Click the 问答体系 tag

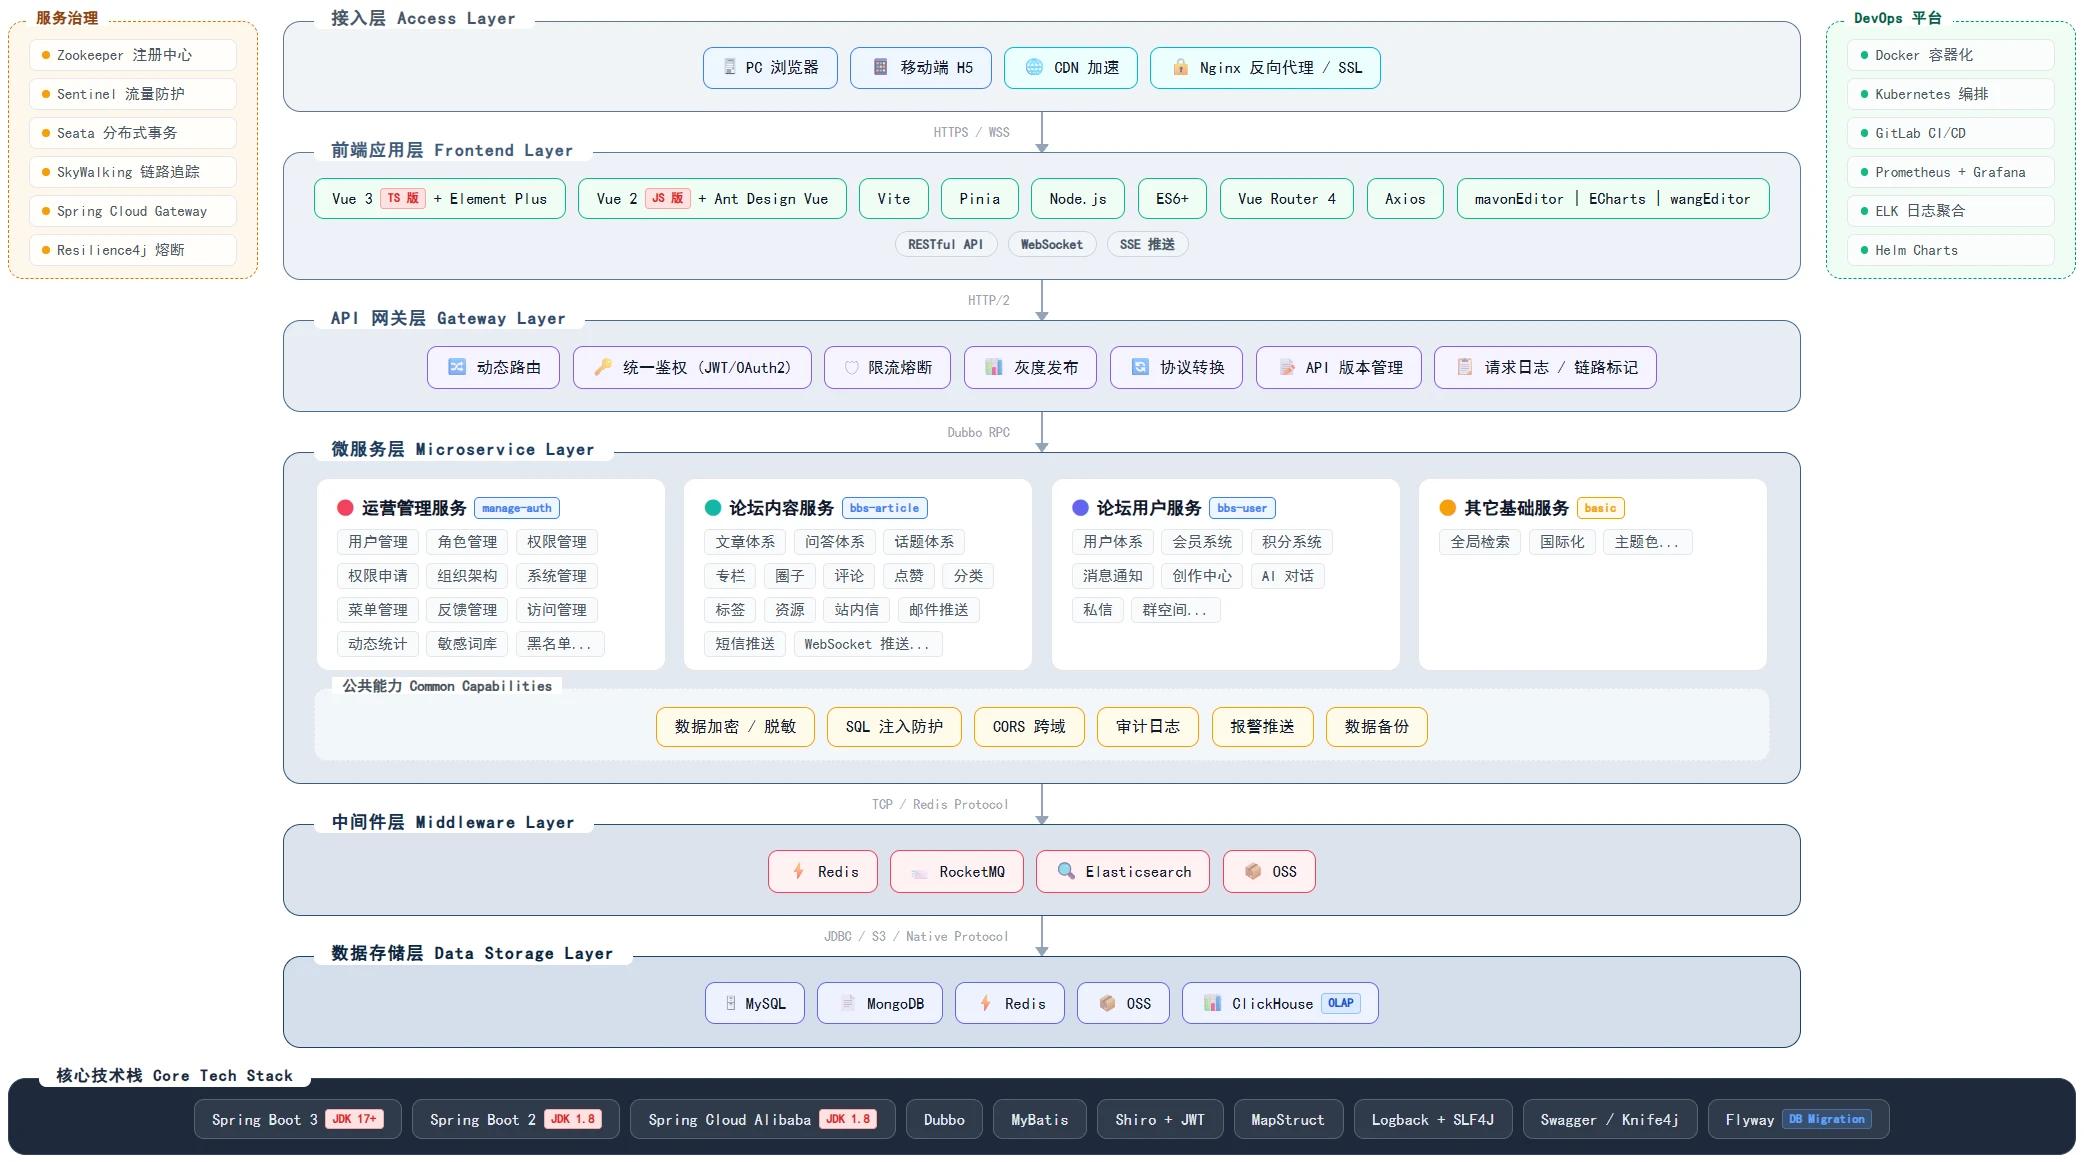[835, 542]
